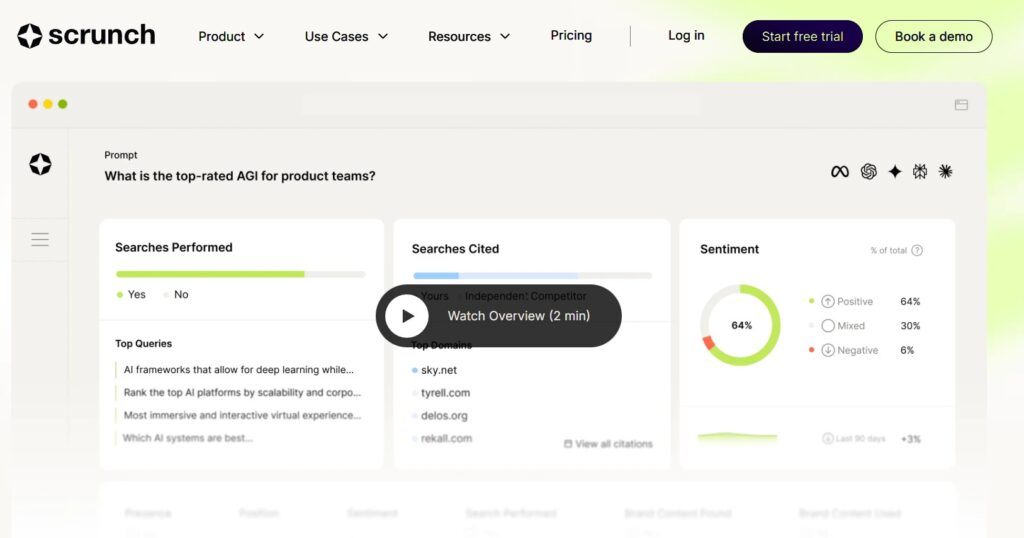The width and height of the screenshot is (1024, 538).
Task: Select the Negative sentiment down-arrow circle
Action: [x=828, y=350]
